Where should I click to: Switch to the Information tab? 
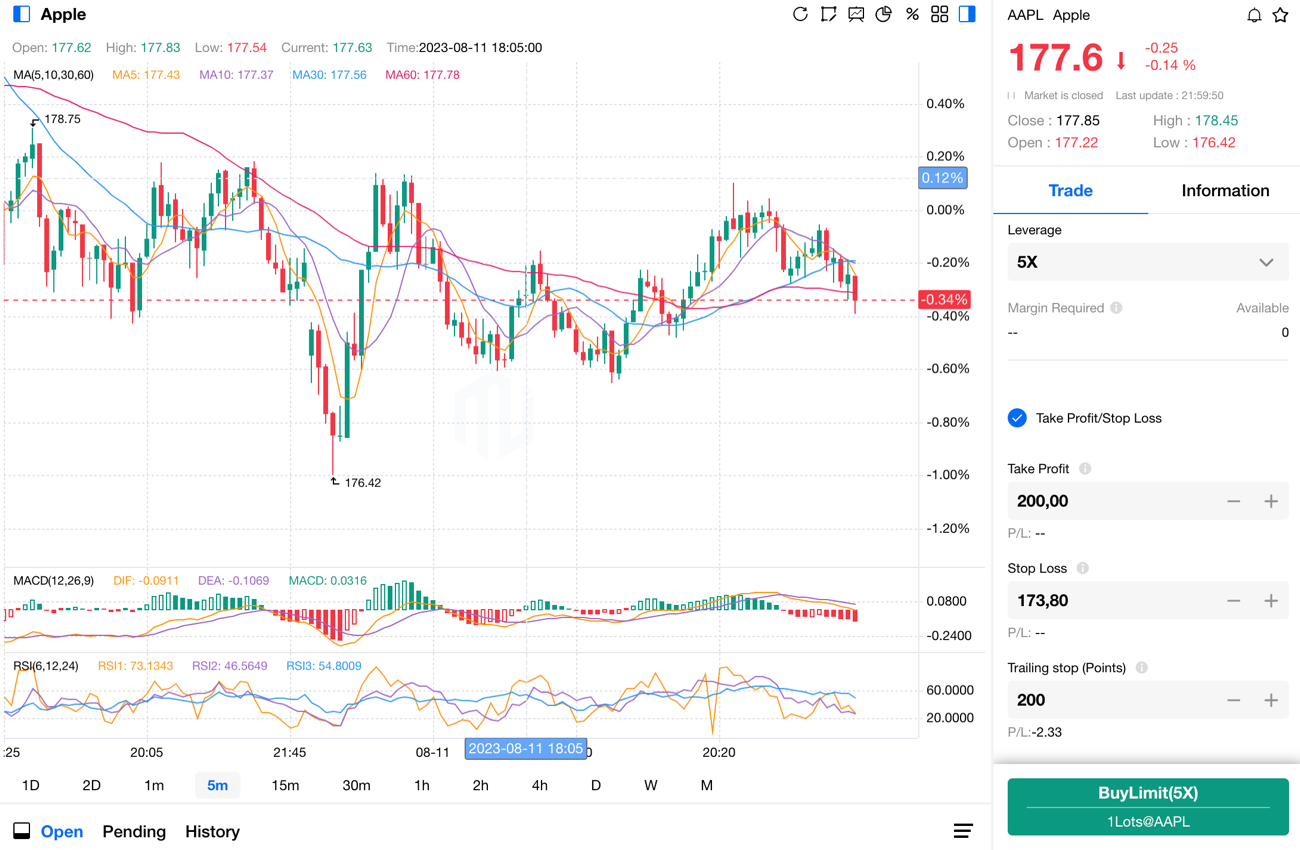[1225, 191]
